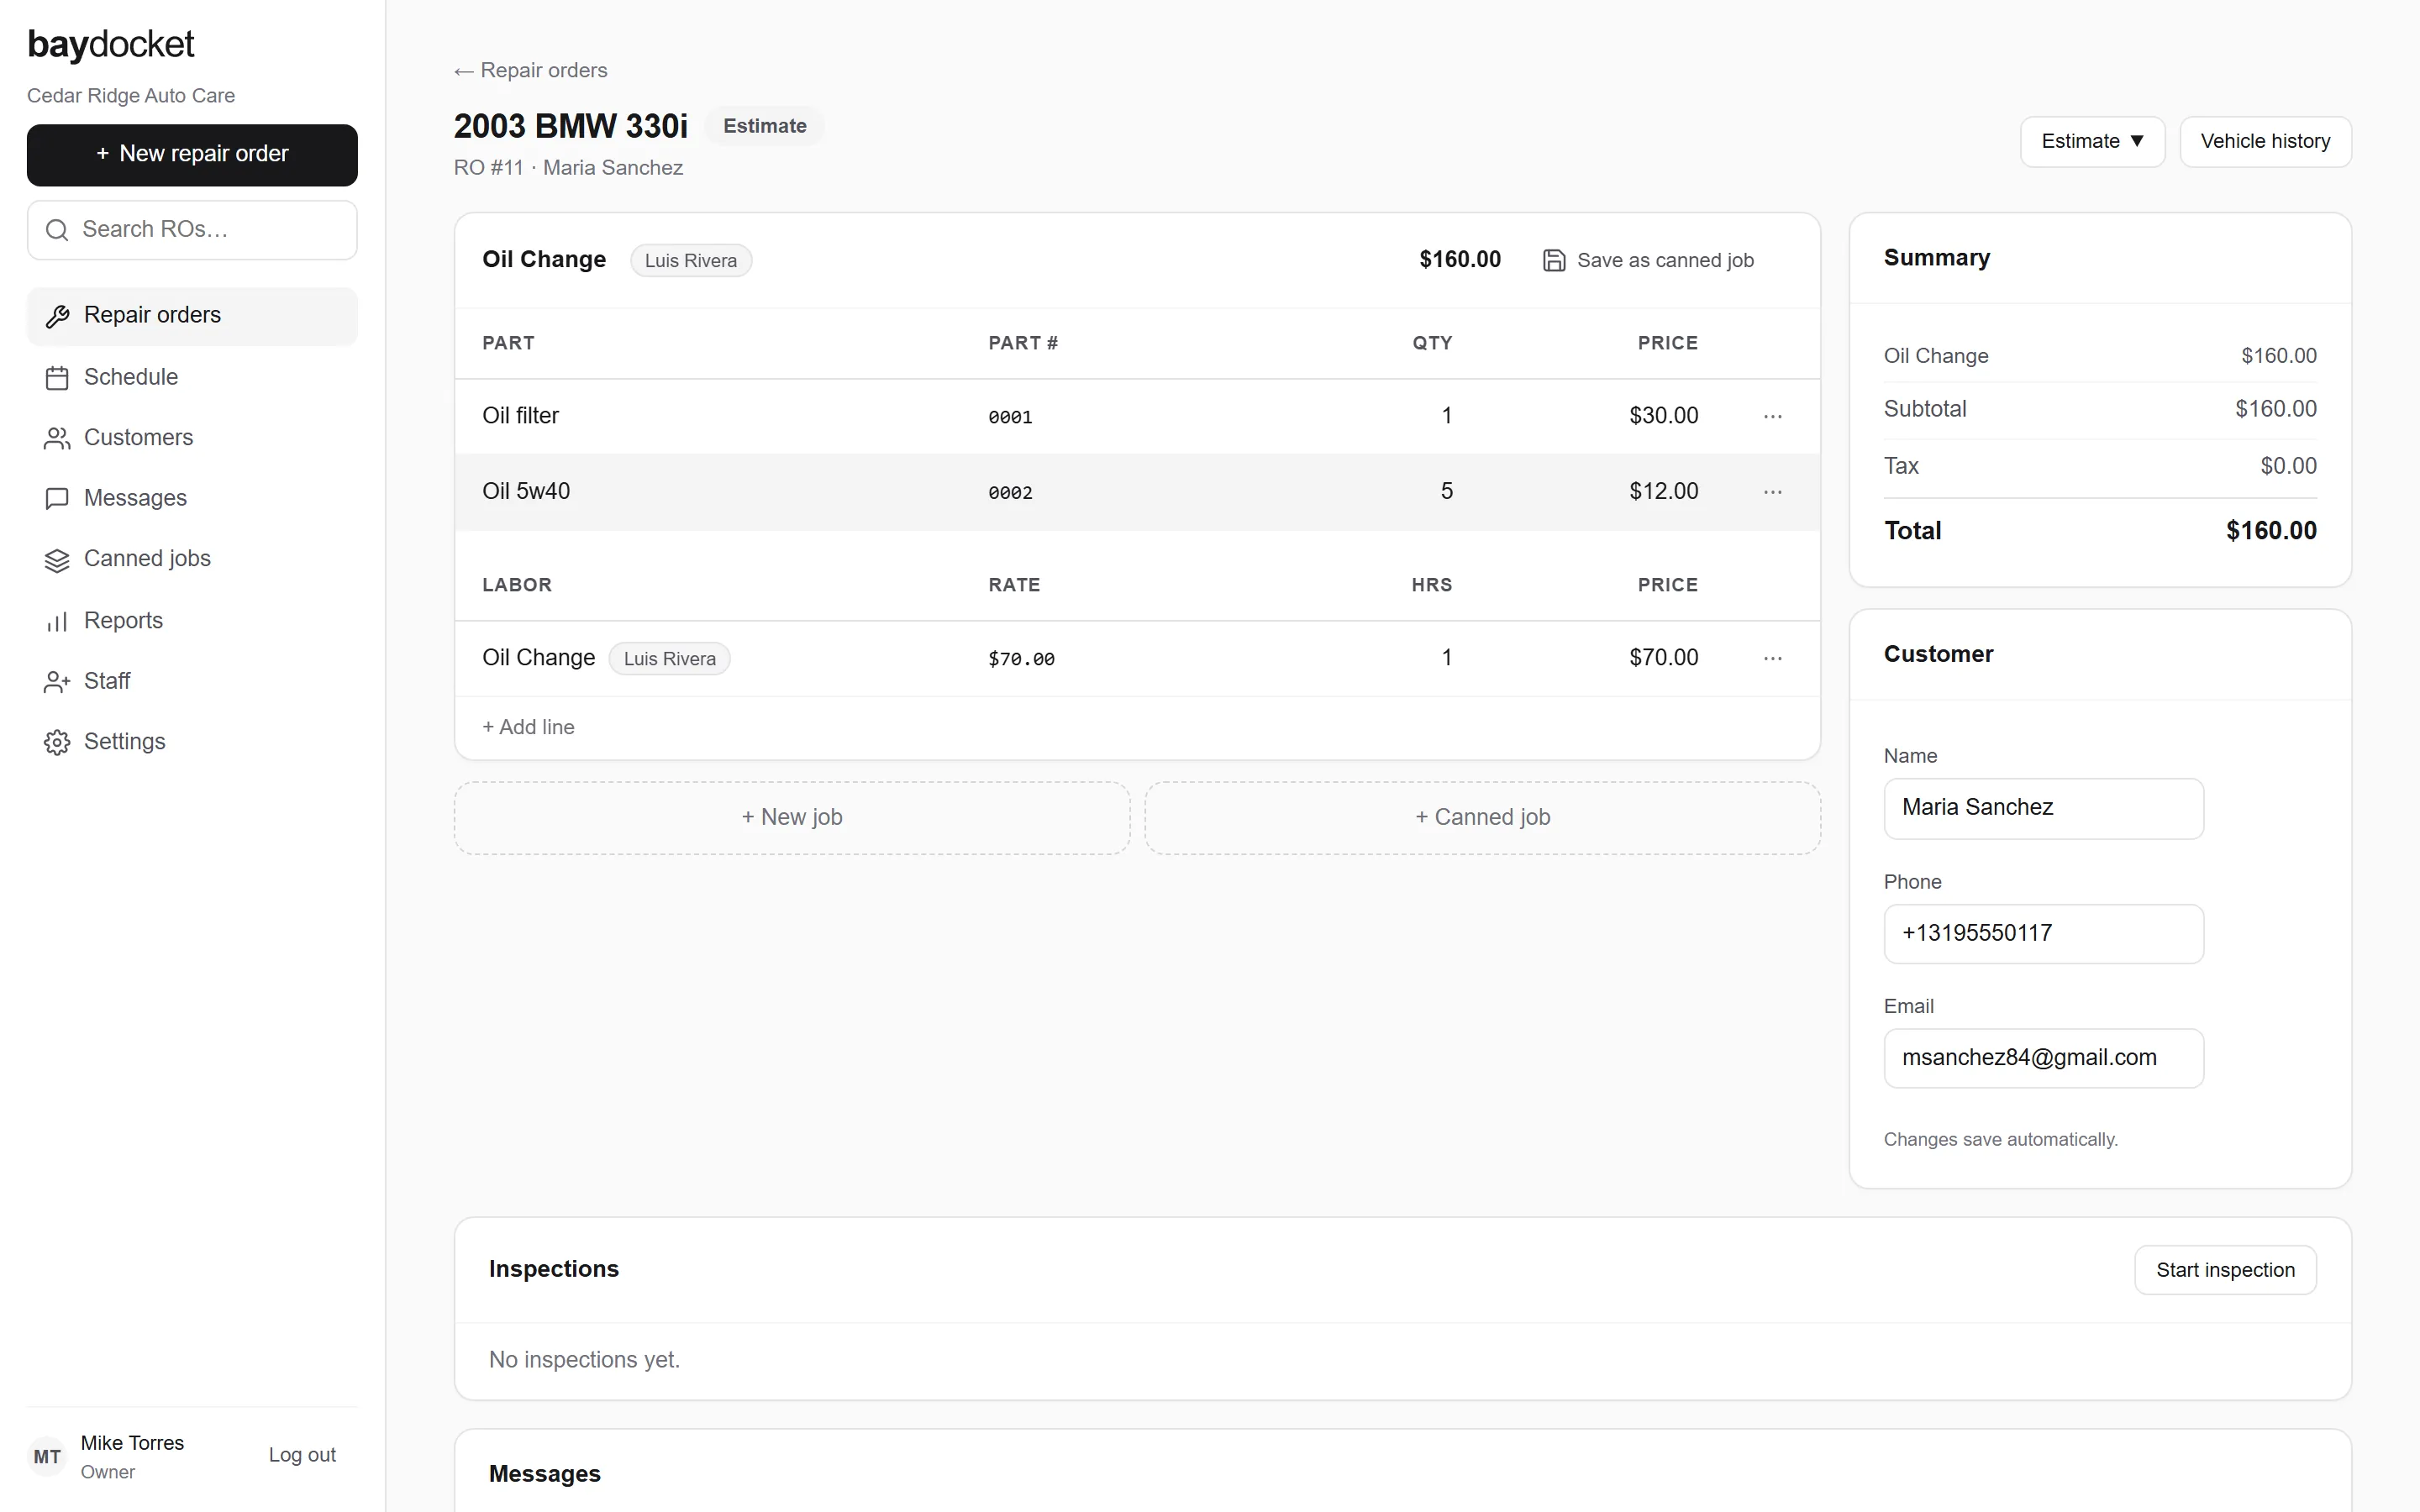
Task: Click the Staff add-person icon
Action: click(x=57, y=682)
